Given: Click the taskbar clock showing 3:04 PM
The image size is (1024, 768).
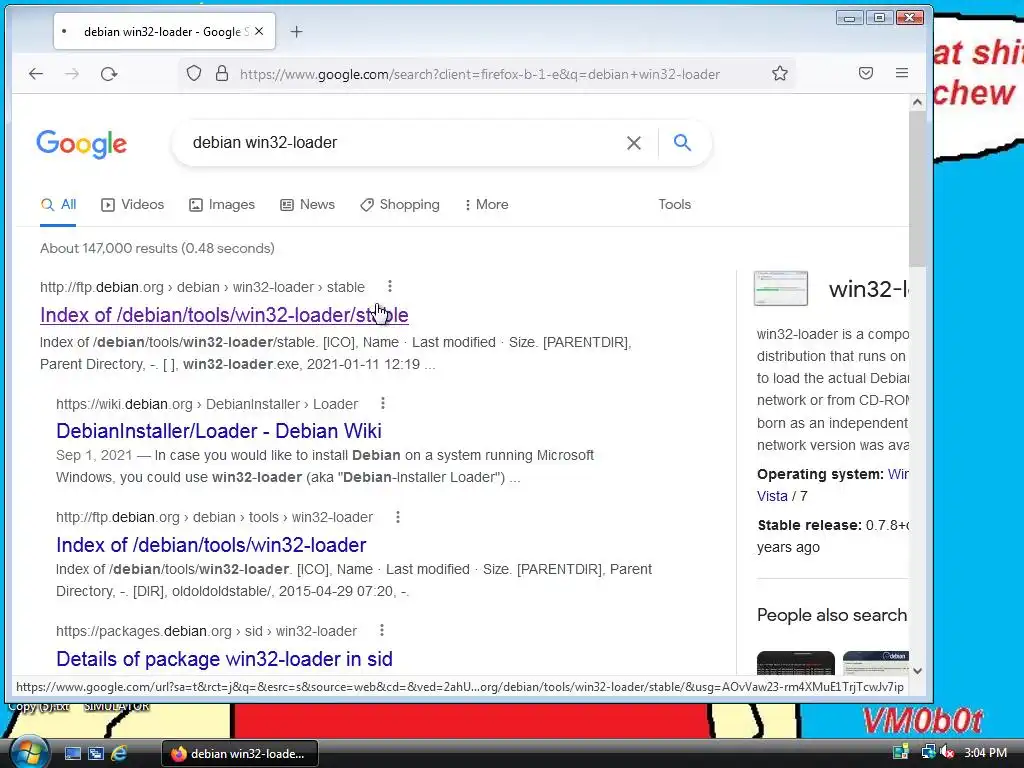Looking at the screenshot, I should coord(985,753).
